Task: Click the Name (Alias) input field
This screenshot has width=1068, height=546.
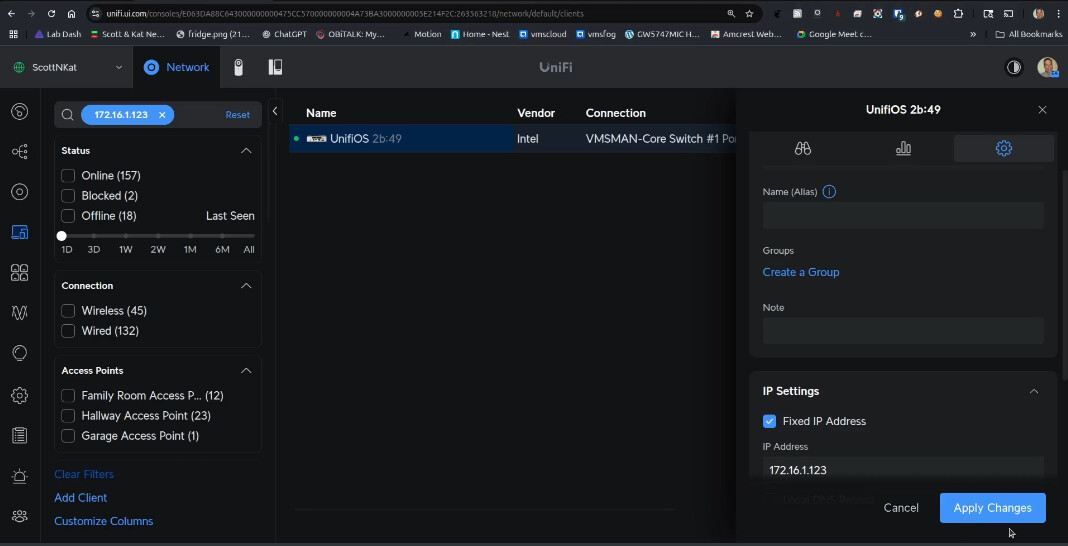Action: click(903, 215)
